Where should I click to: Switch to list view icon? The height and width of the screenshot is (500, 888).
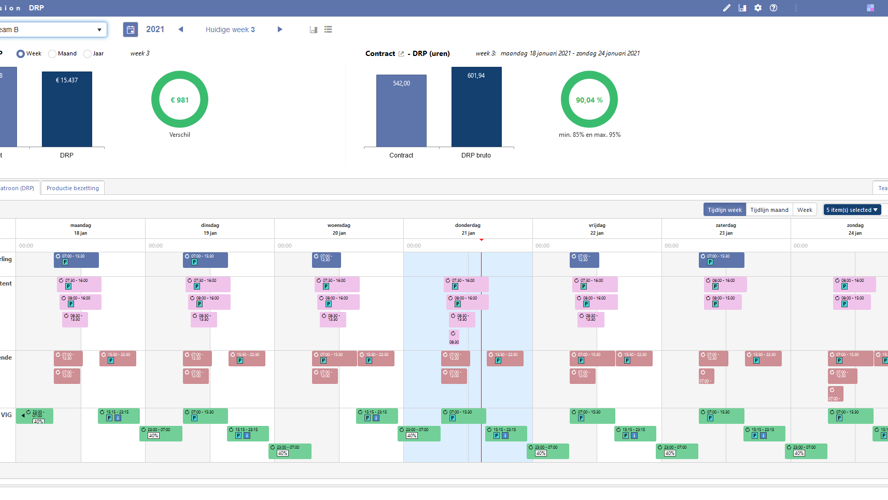pos(328,29)
